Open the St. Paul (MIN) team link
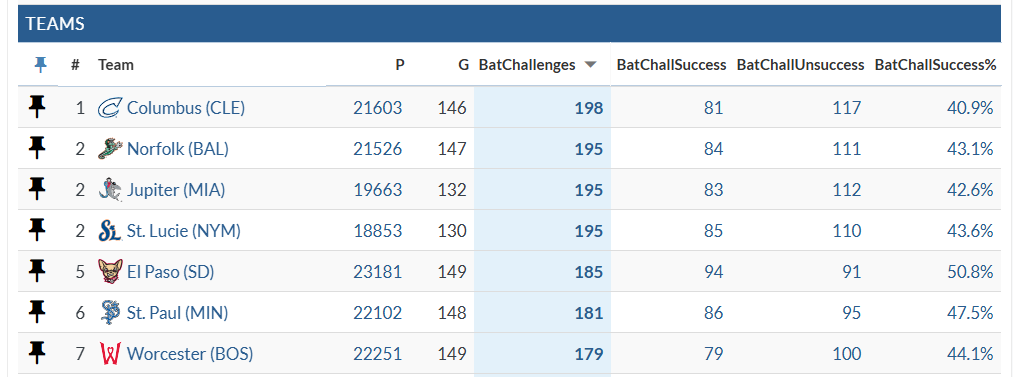 coord(178,313)
